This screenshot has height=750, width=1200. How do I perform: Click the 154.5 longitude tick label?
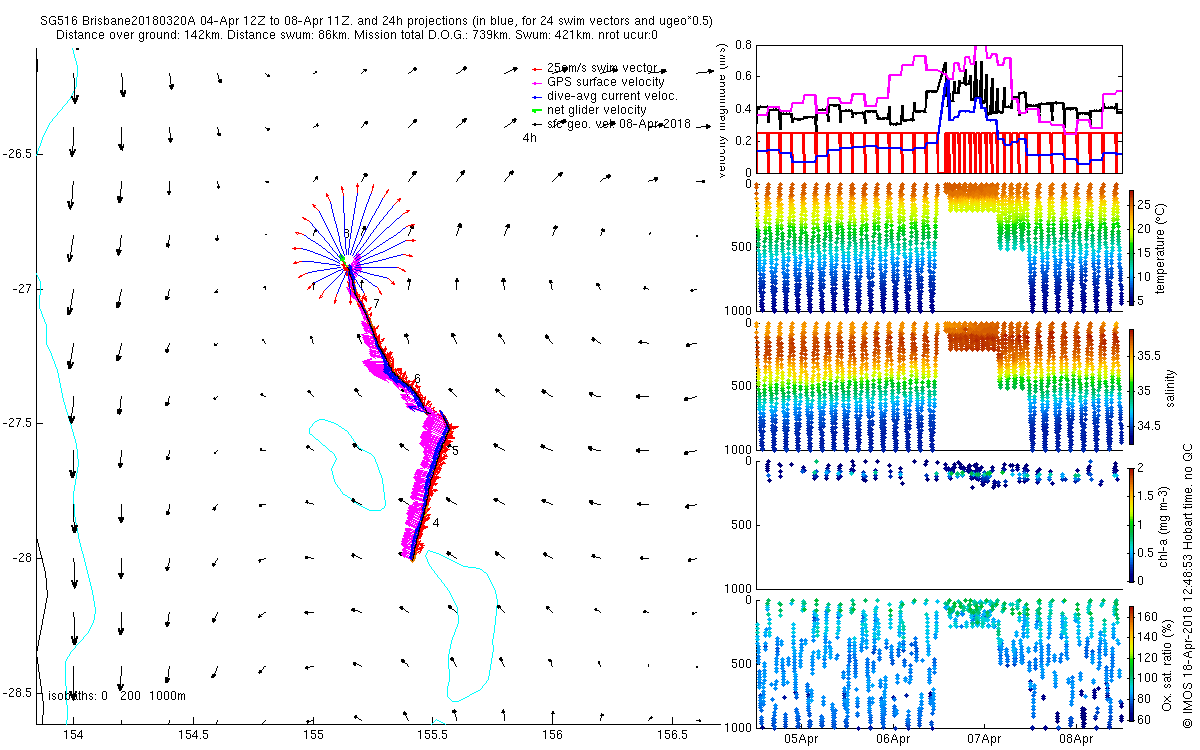tap(192, 735)
